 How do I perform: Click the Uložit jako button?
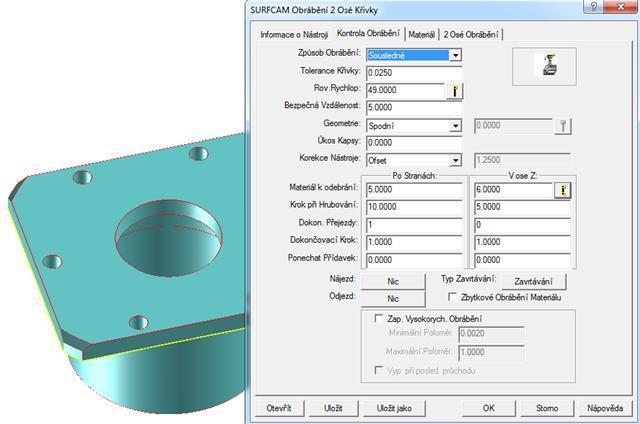(394, 408)
